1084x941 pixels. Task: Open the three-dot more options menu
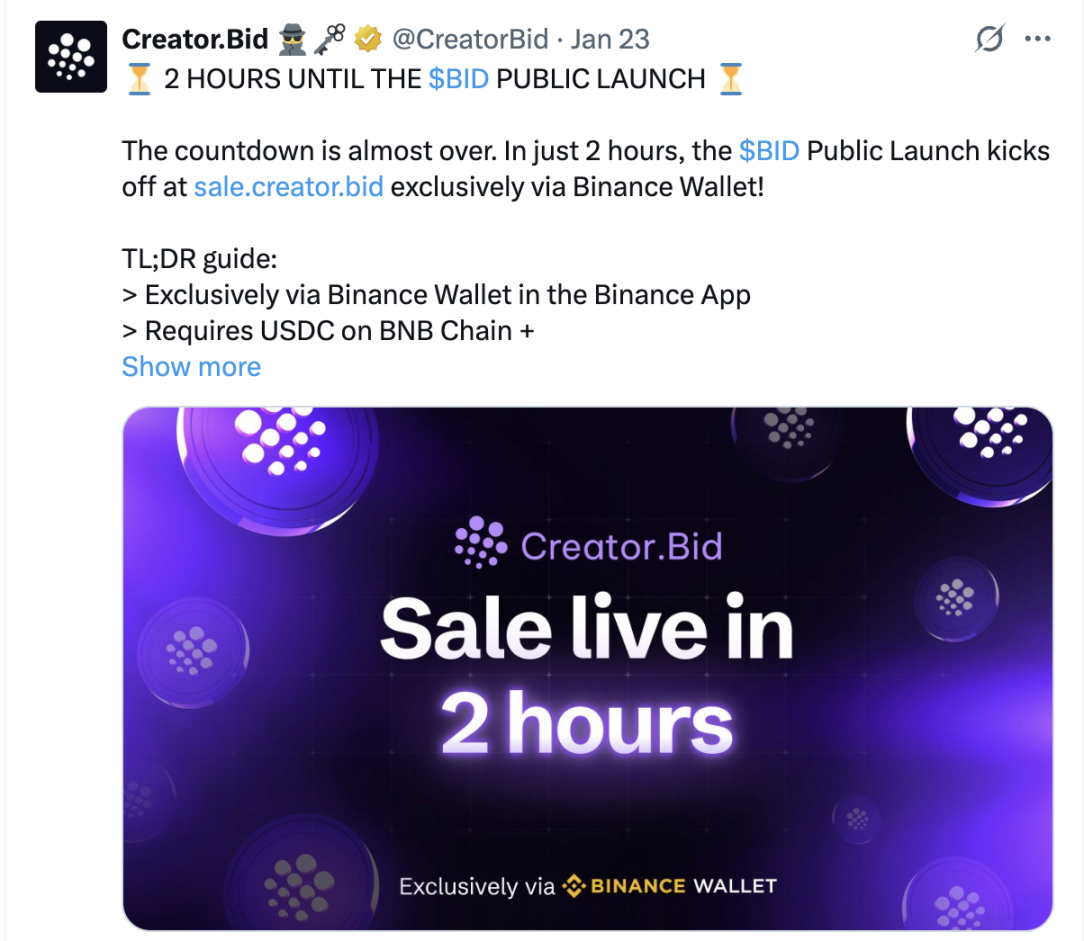pyautogui.click(x=1037, y=38)
